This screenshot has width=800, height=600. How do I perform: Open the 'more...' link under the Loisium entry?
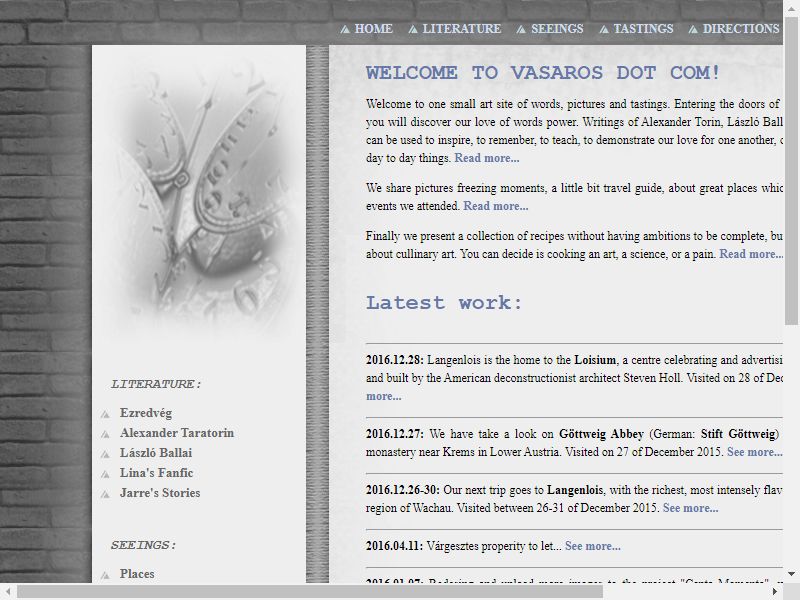384,396
